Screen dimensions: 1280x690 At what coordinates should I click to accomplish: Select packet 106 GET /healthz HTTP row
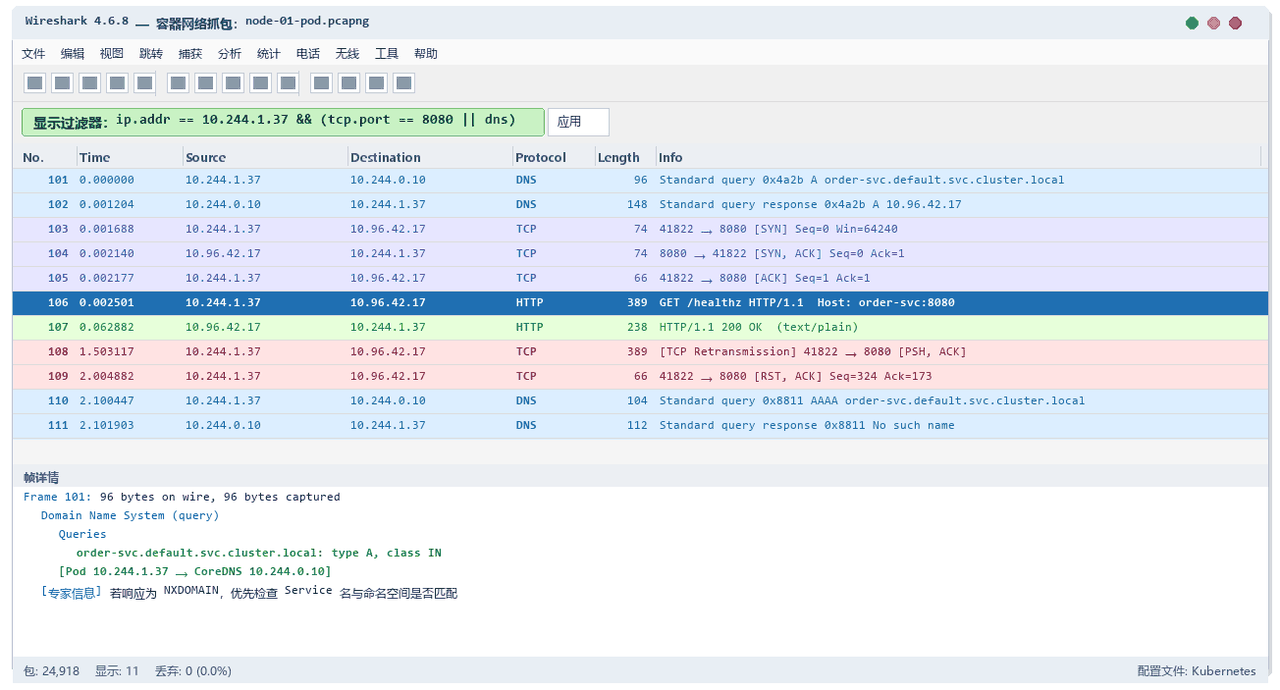pos(640,302)
